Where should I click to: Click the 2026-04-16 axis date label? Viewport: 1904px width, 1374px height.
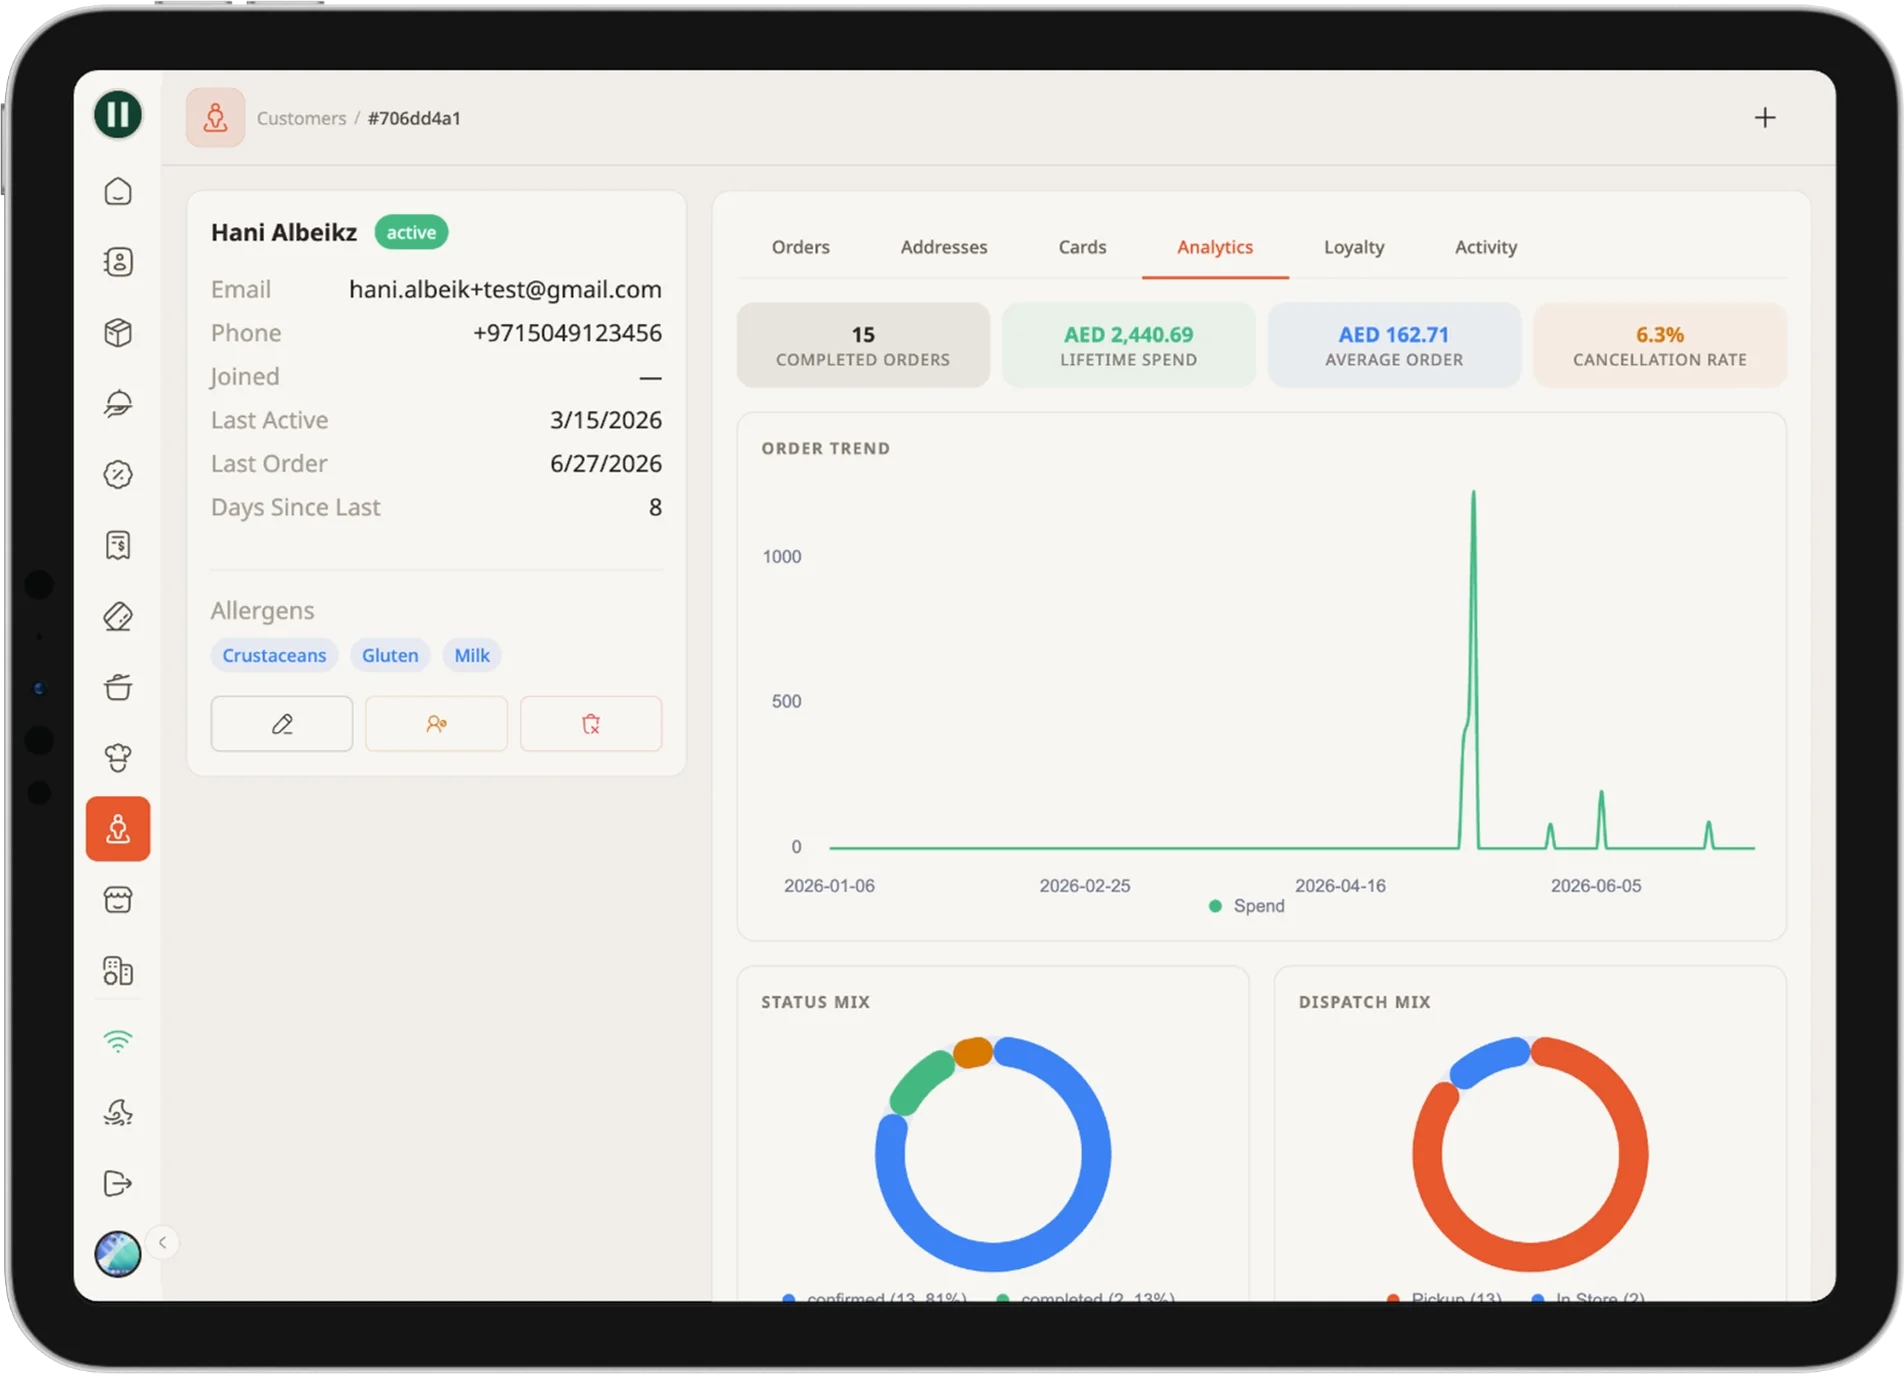point(1340,886)
